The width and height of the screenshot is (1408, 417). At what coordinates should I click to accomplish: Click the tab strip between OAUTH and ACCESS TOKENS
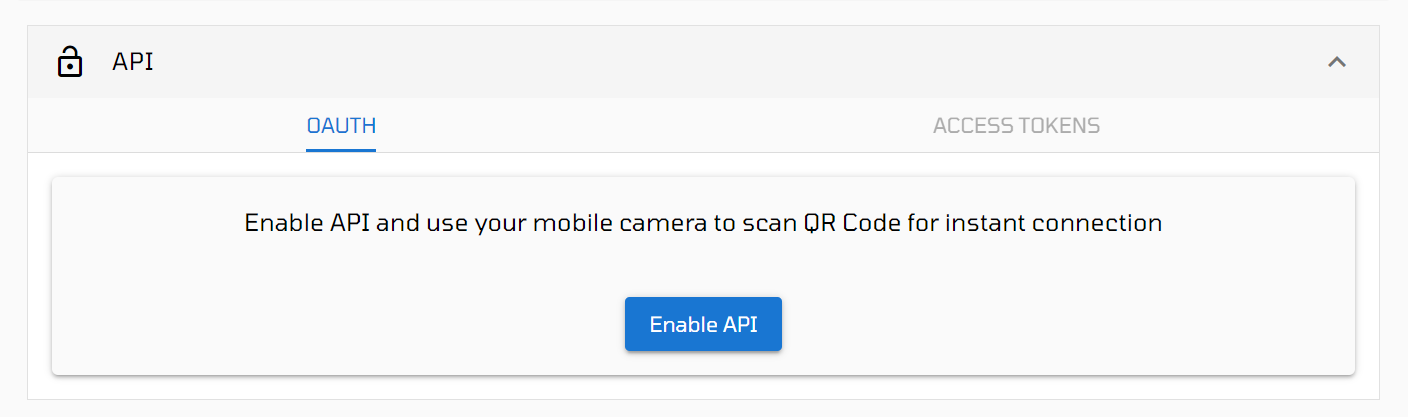coord(654,126)
